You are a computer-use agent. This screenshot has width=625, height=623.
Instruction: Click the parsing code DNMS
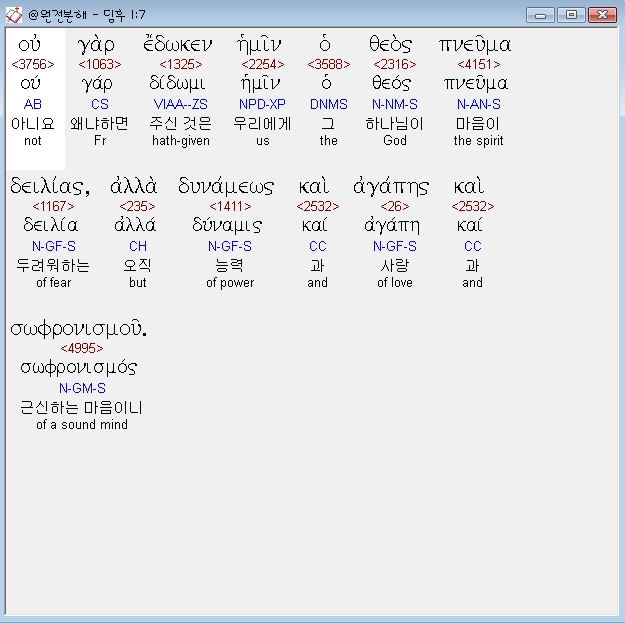(x=328, y=104)
